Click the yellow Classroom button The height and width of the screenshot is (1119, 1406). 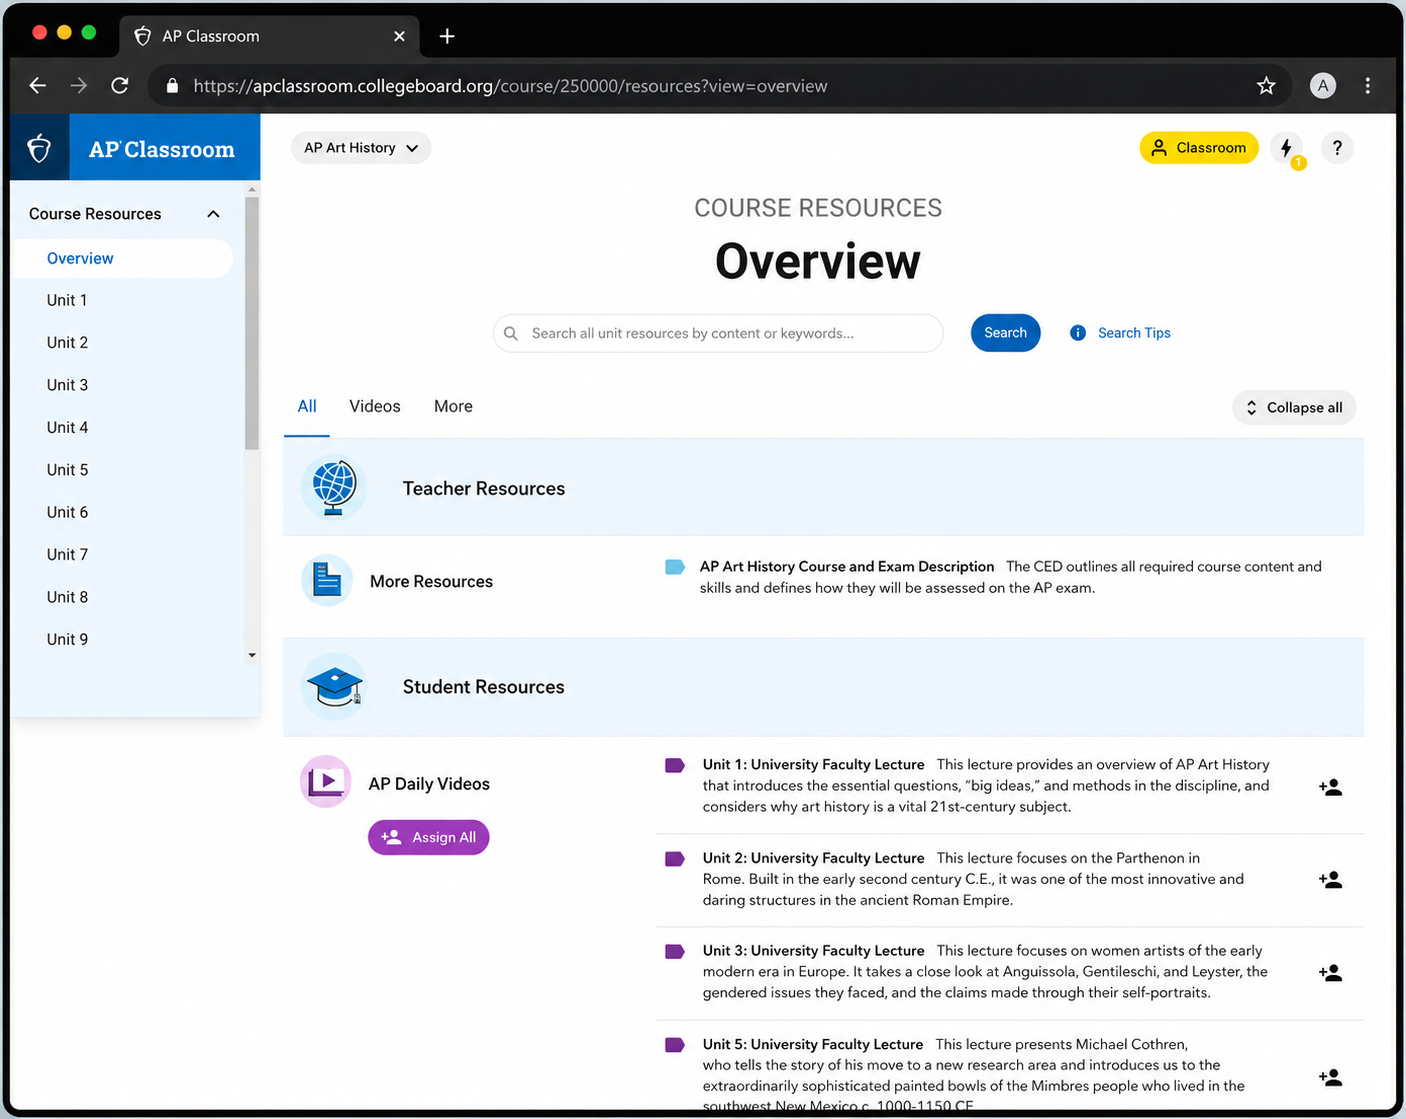pyautogui.click(x=1199, y=148)
